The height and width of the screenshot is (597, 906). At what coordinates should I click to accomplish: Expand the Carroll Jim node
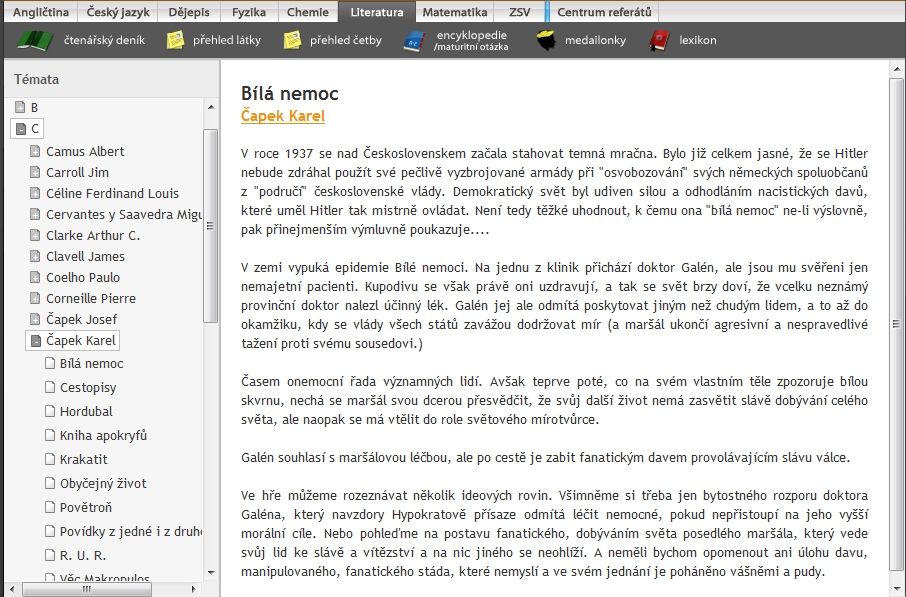point(35,172)
